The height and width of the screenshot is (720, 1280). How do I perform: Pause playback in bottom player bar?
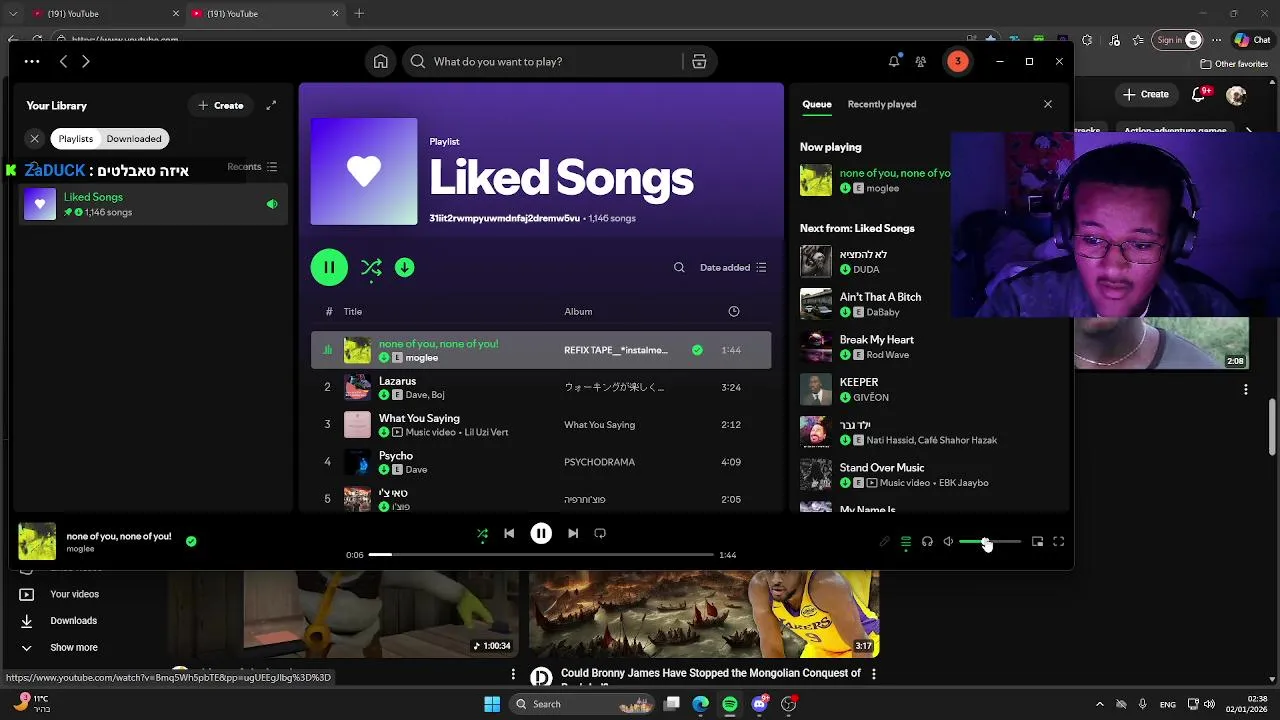coord(541,533)
